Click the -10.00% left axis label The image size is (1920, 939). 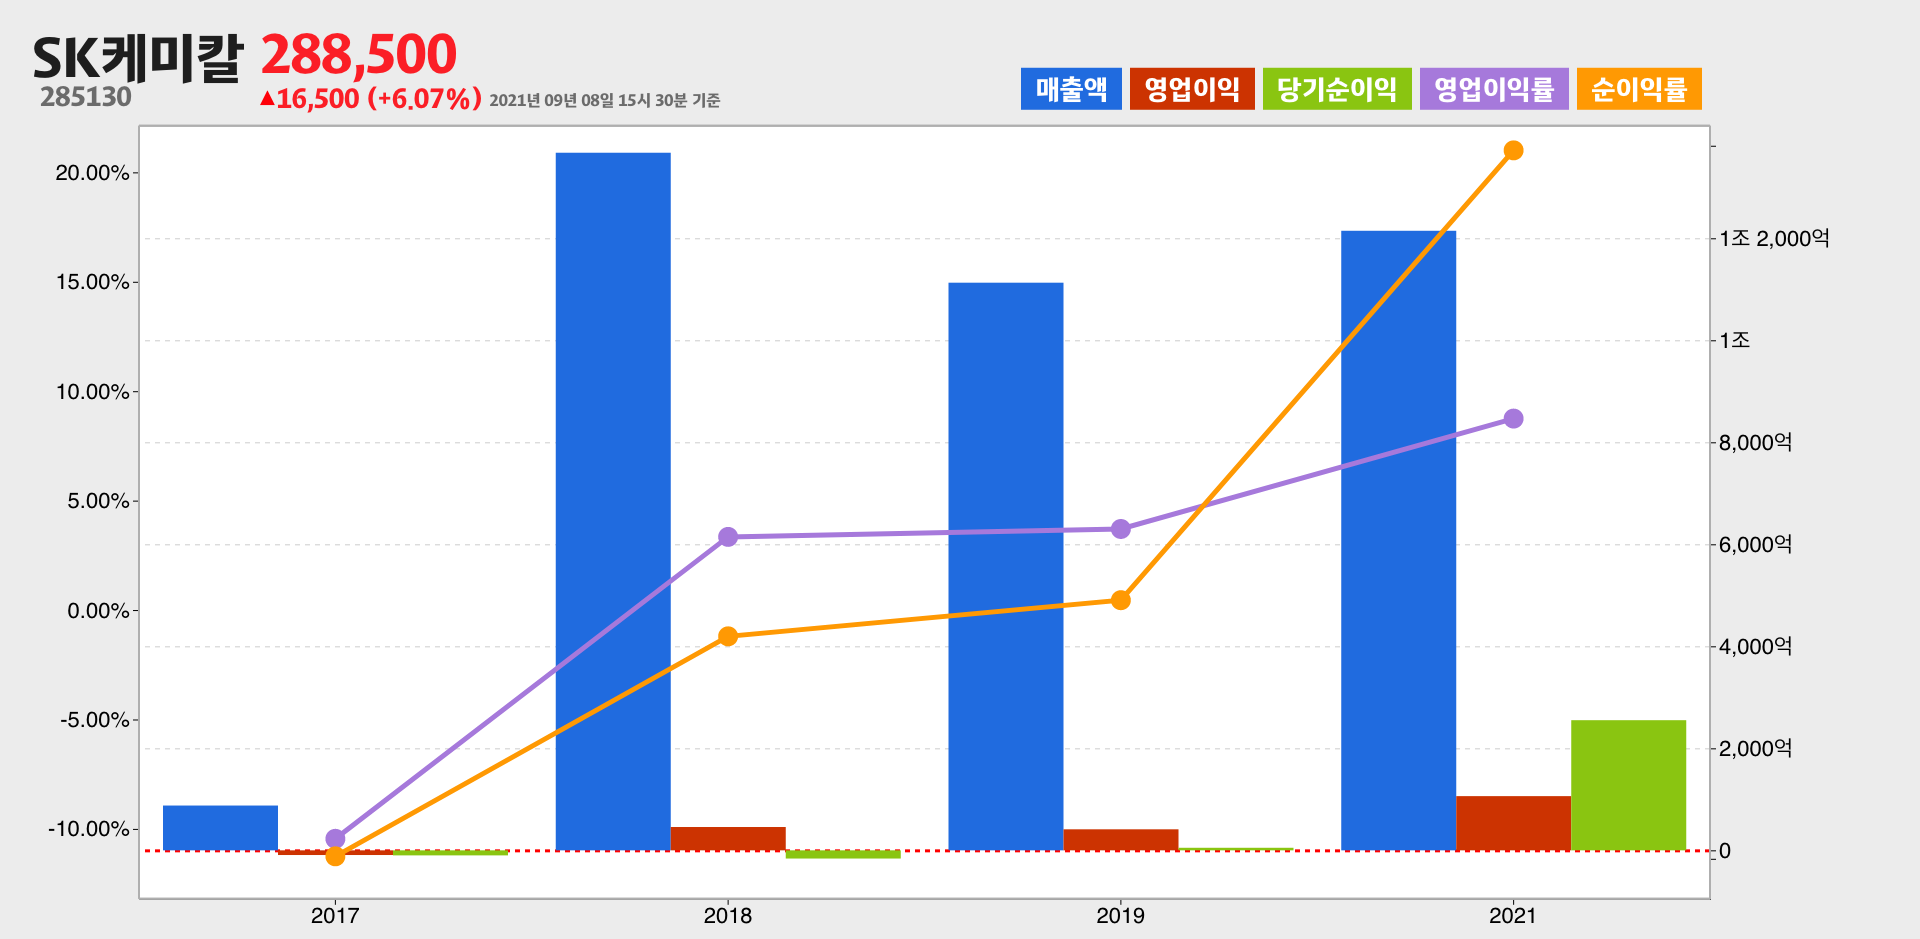click(89, 829)
